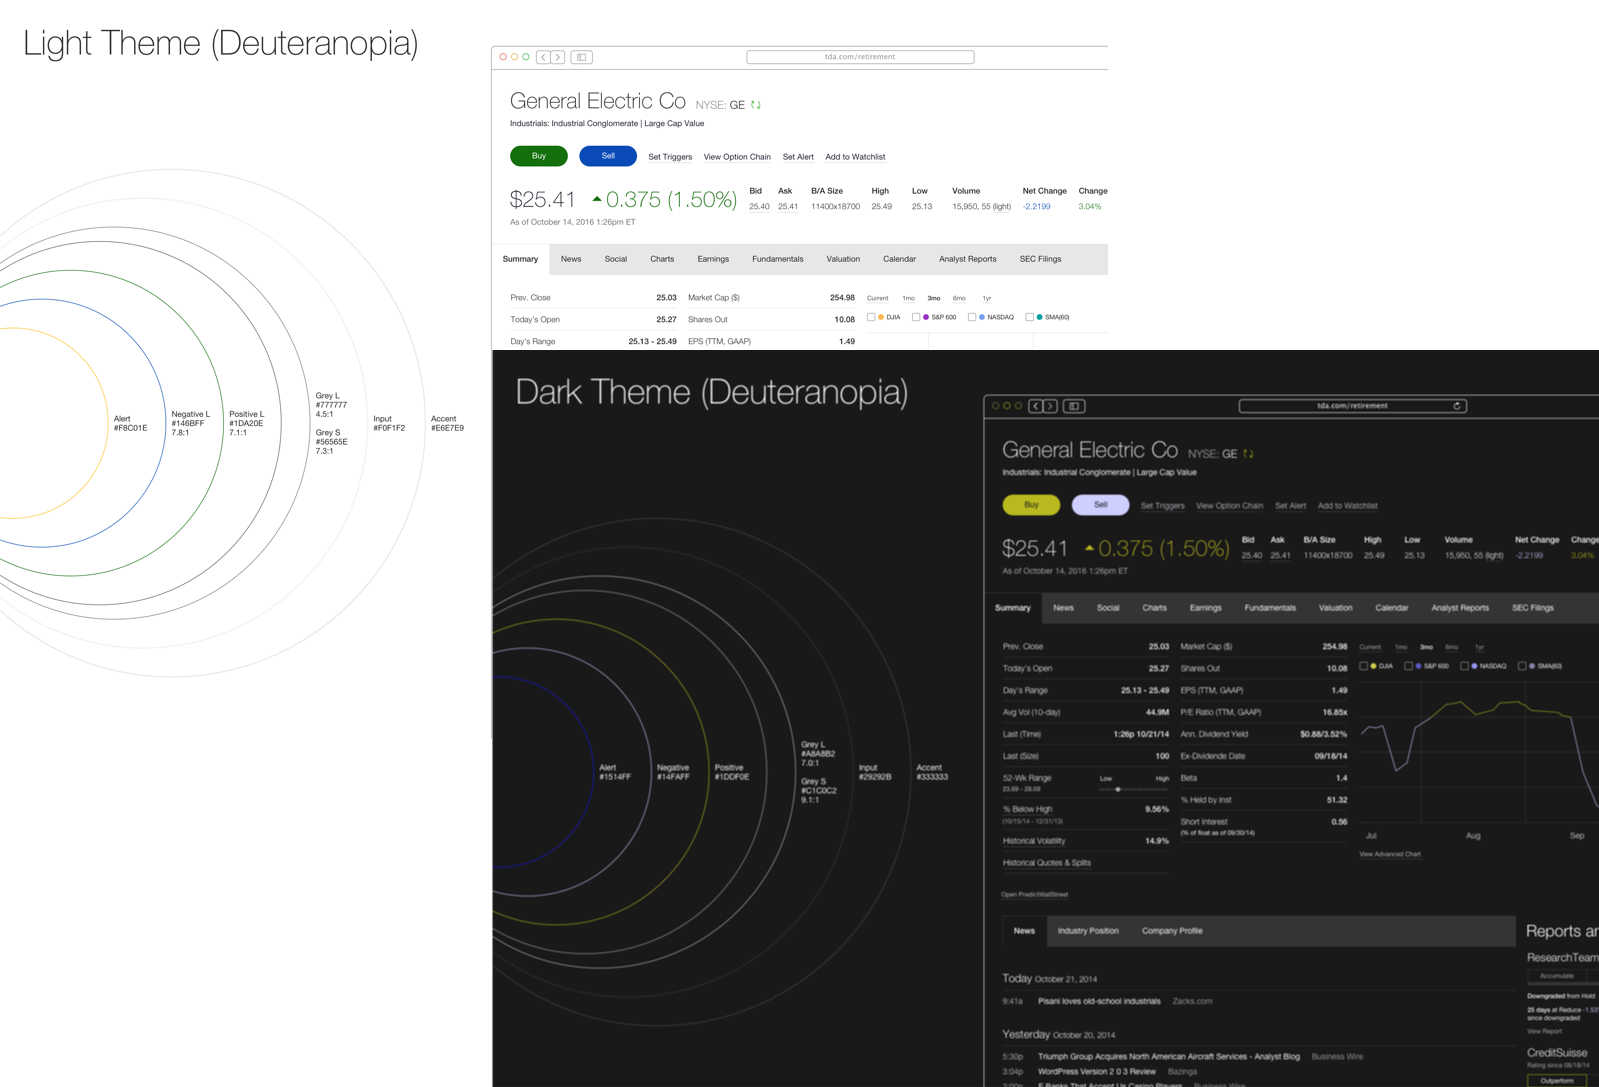Open Historical Volatility link
1599x1087 pixels.
tap(1034, 841)
